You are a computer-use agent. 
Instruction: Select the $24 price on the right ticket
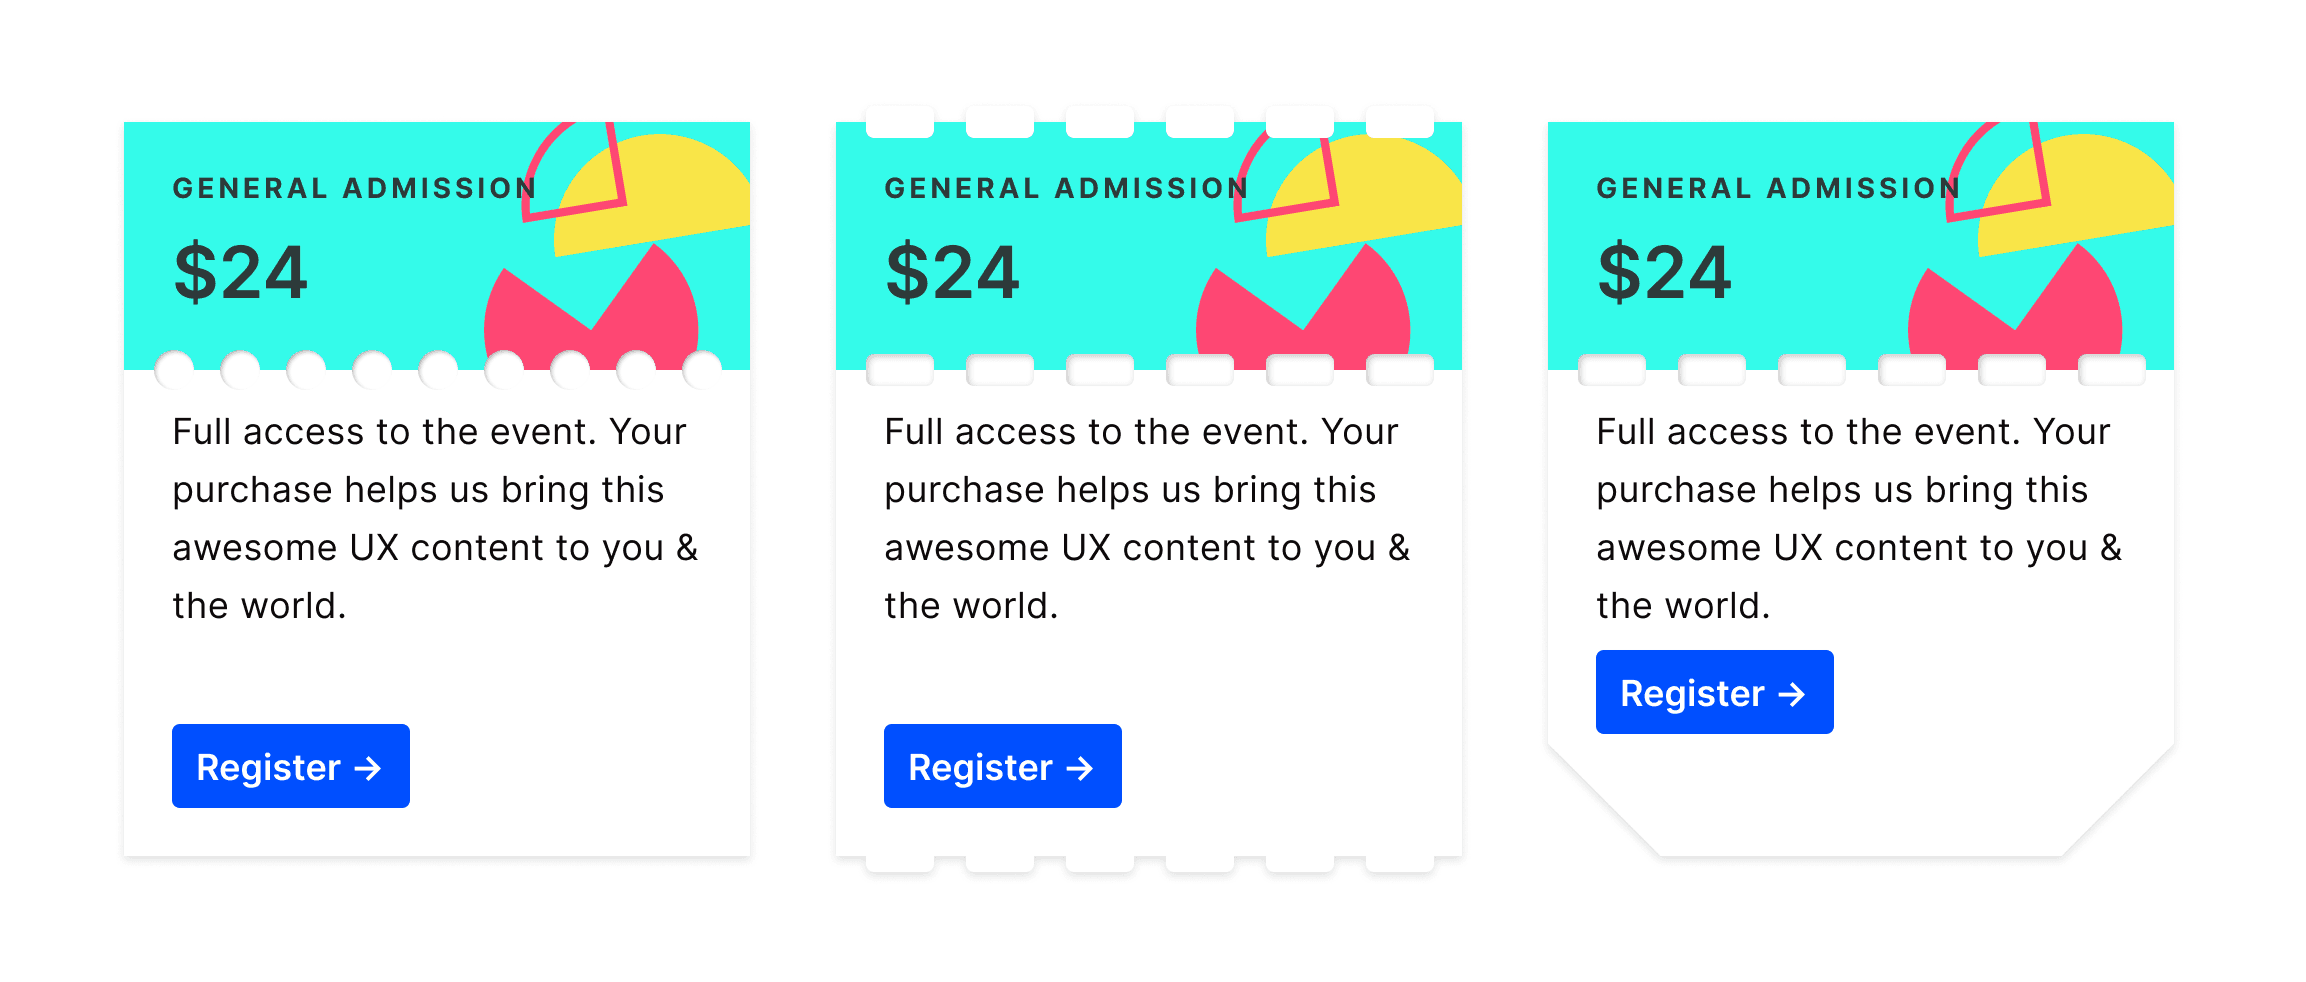(1664, 272)
